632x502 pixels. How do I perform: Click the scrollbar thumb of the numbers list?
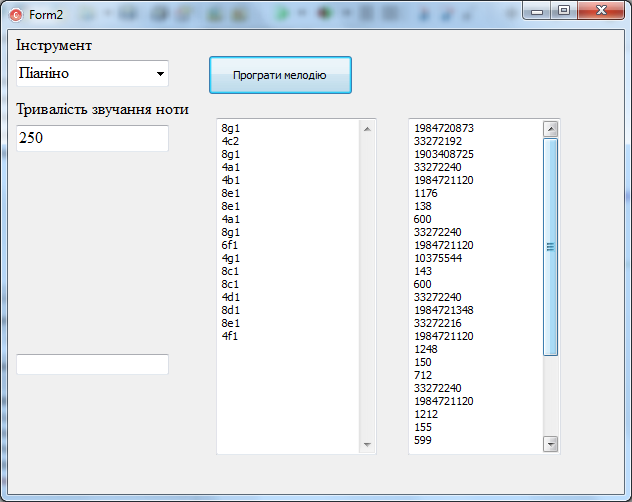(x=550, y=245)
